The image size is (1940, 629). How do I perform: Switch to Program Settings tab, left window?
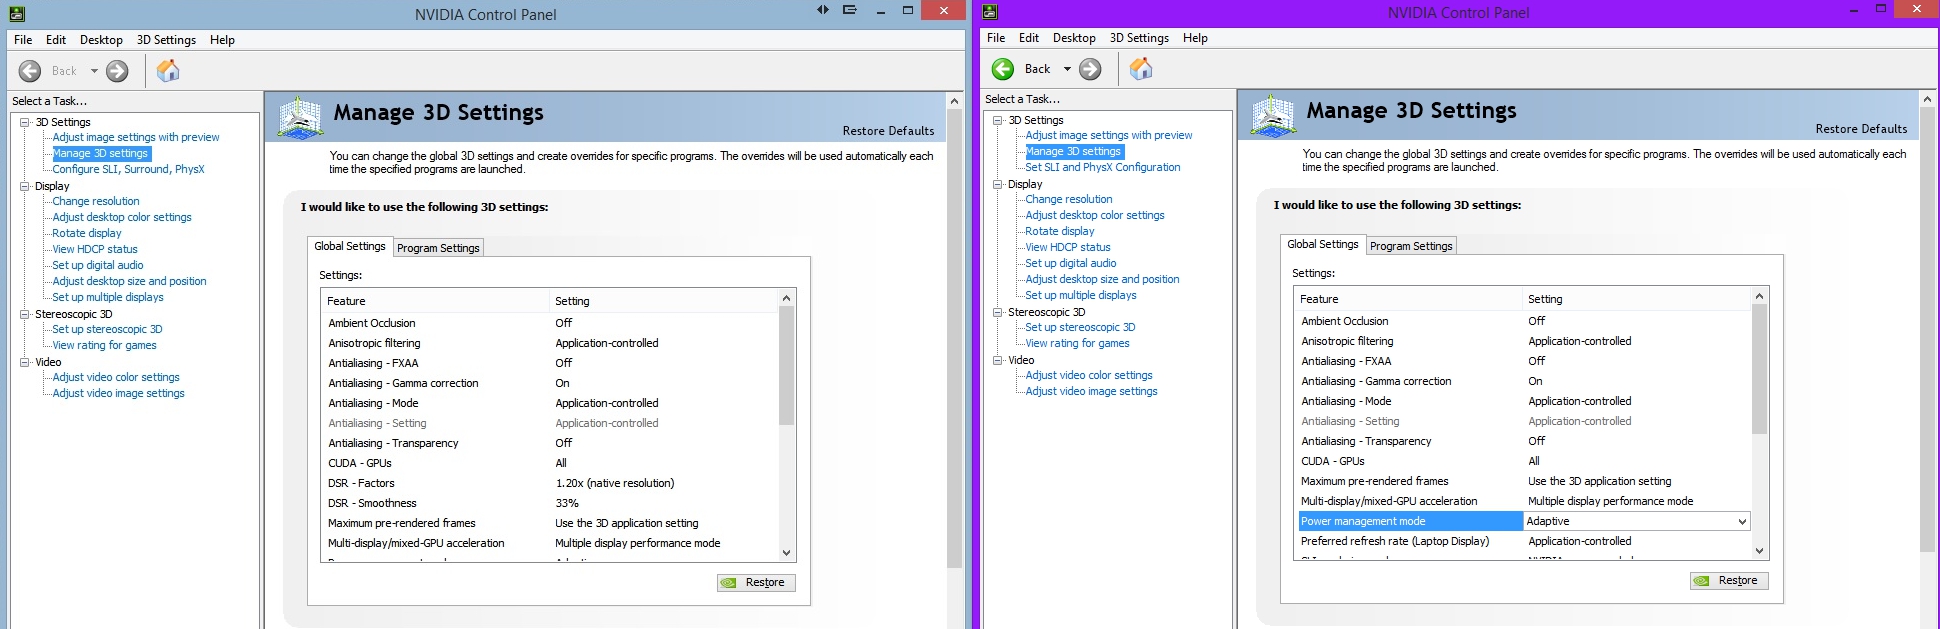(x=438, y=248)
